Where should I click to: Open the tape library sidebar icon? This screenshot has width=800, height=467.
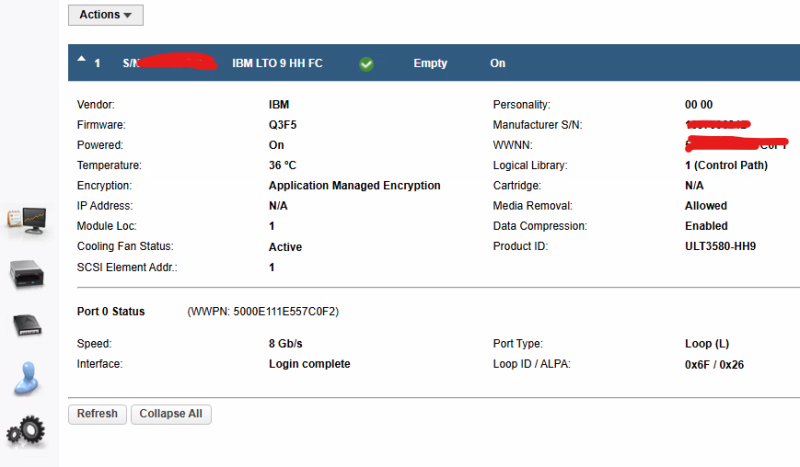pos(27,274)
